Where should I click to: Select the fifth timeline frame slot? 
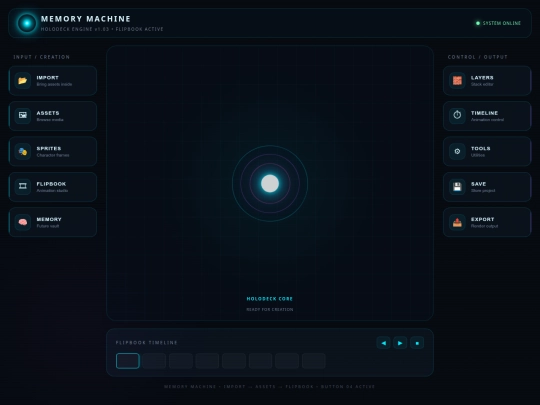point(234,361)
